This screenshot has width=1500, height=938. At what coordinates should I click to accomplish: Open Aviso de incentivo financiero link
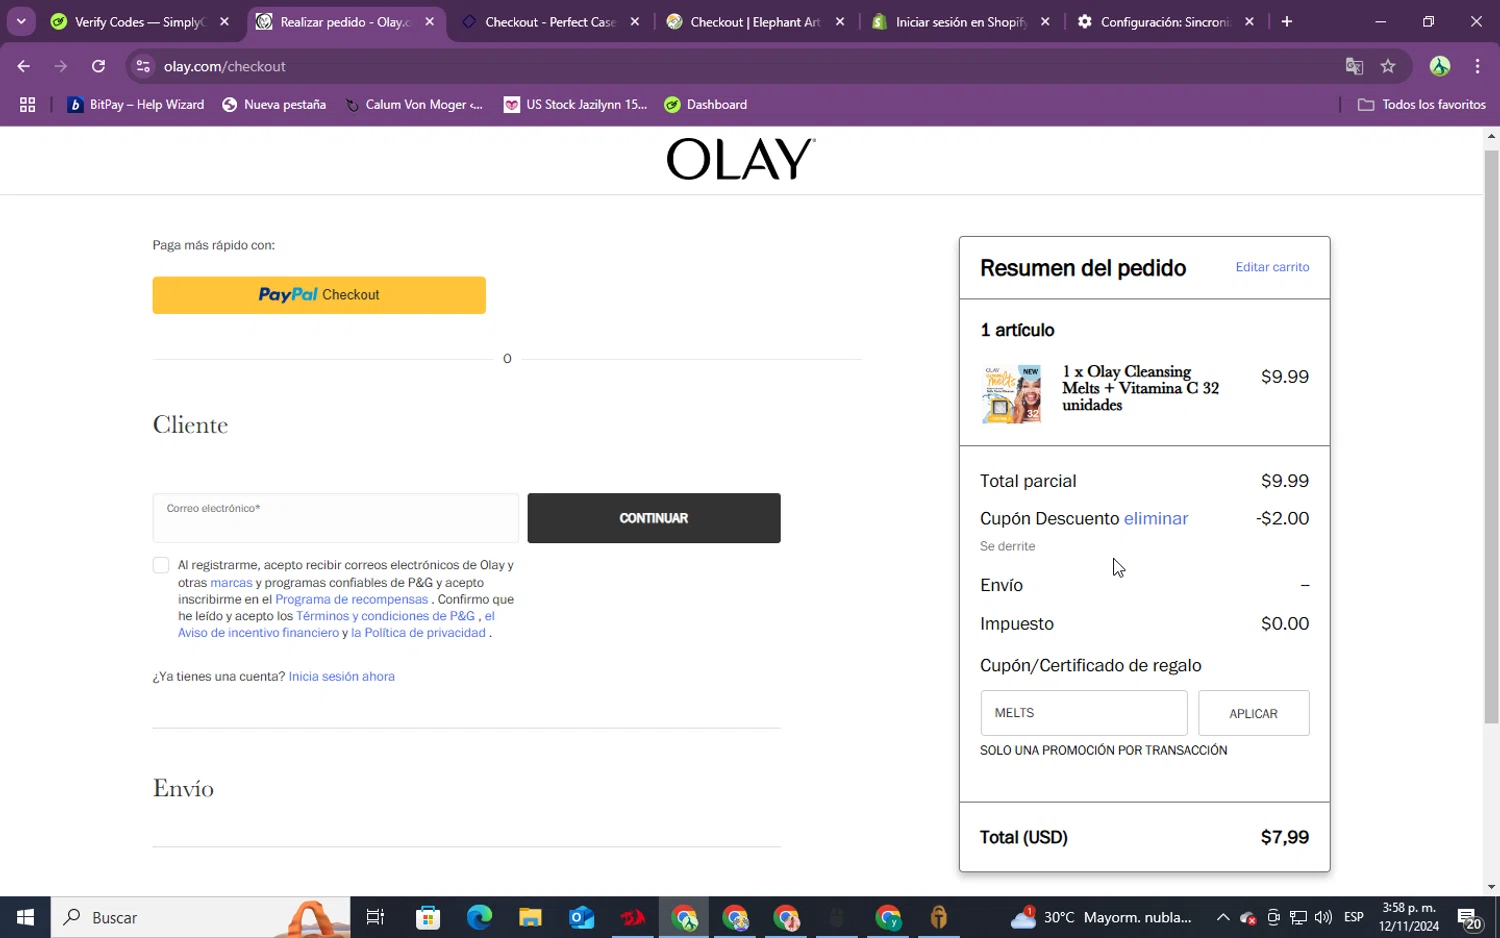click(258, 633)
